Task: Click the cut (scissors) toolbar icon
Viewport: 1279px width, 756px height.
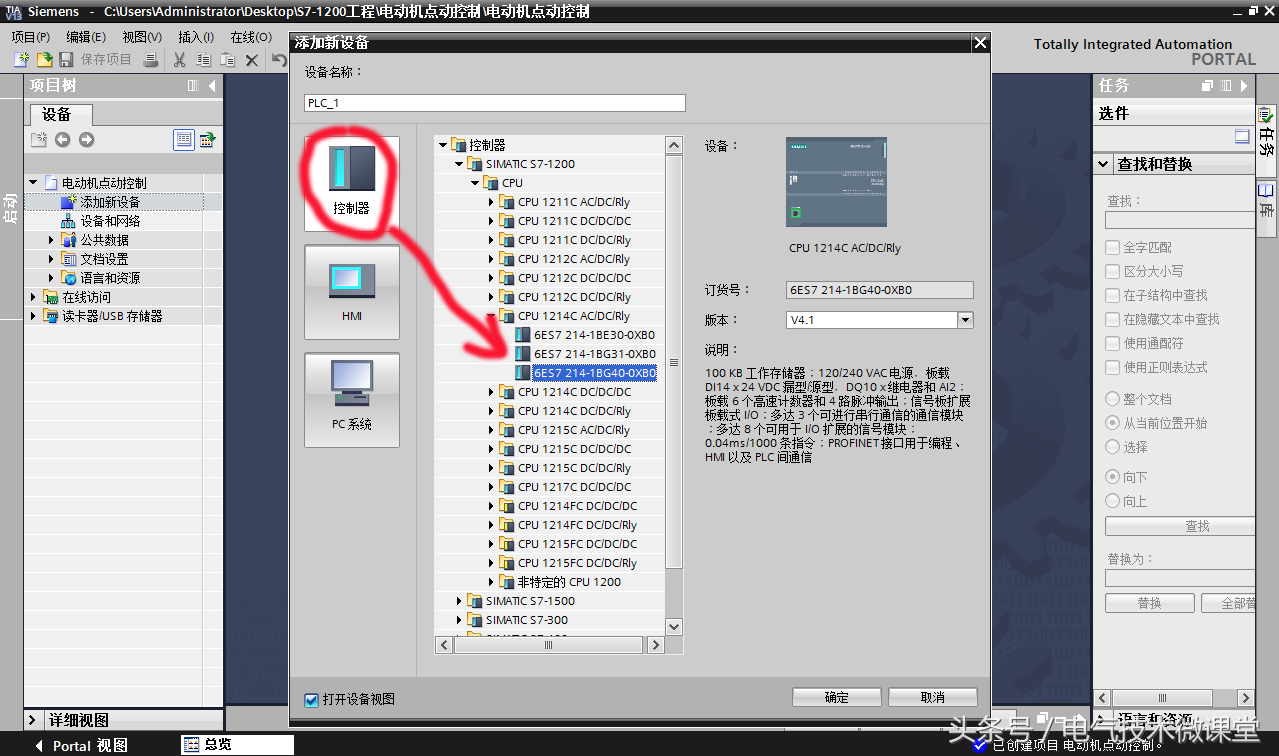Action: pos(180,60)
